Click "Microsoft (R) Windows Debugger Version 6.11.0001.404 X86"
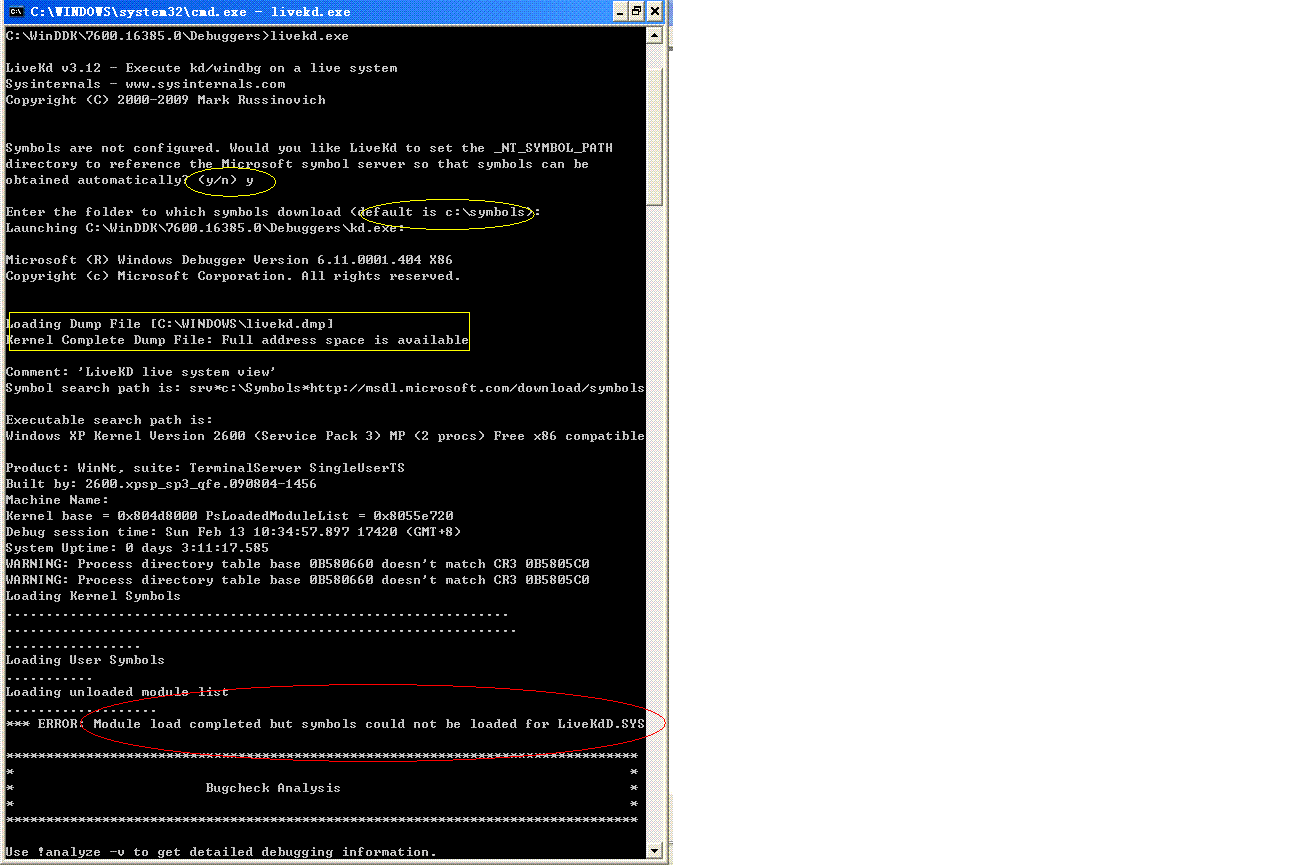Screen dimensions: 1300x865 coord(230,260)
